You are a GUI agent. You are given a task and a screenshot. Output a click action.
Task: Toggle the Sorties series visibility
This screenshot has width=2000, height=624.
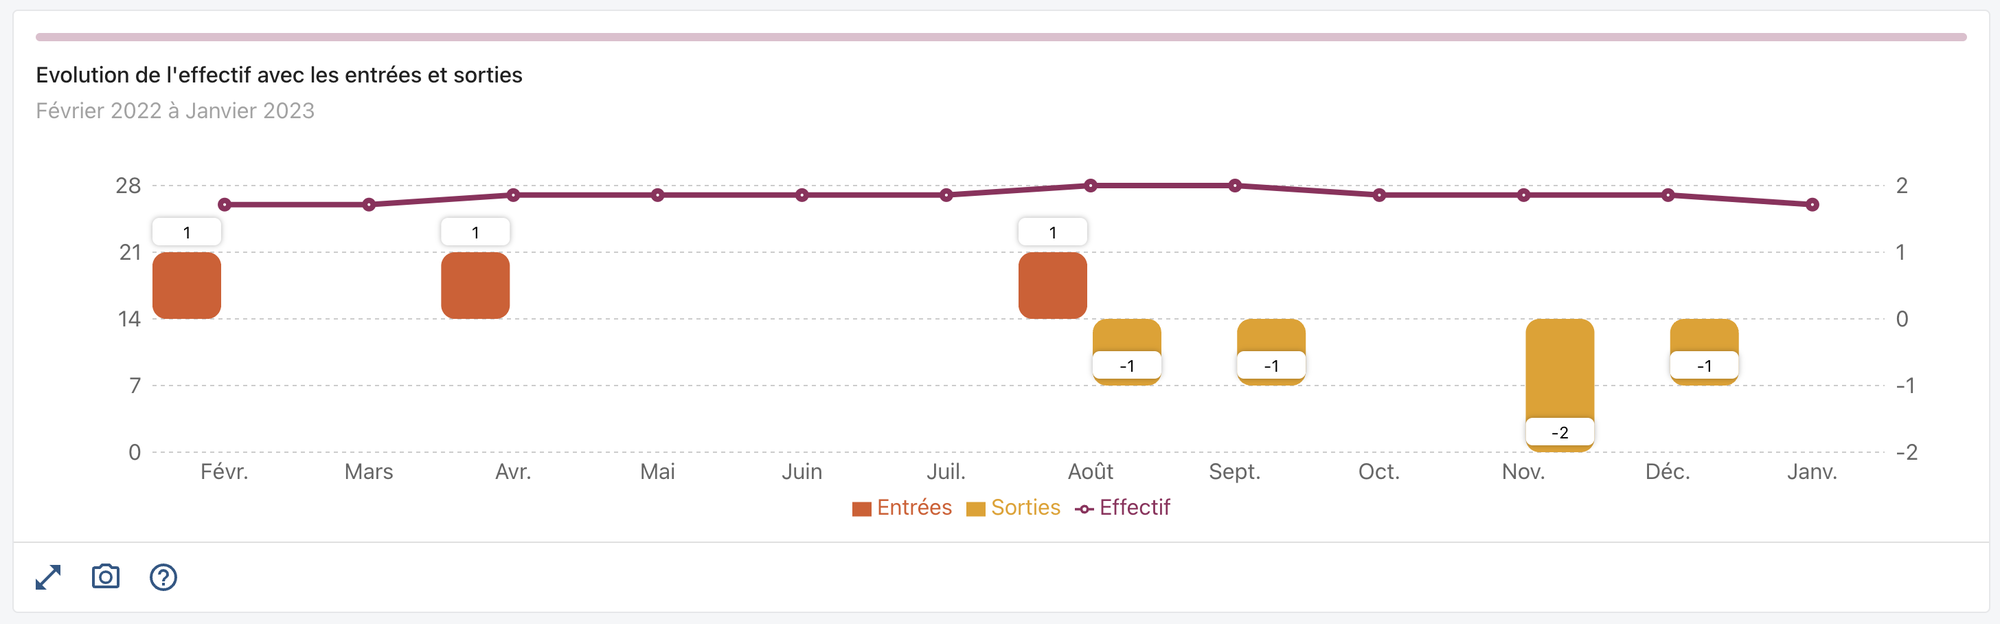click(x=1025, y=508)
